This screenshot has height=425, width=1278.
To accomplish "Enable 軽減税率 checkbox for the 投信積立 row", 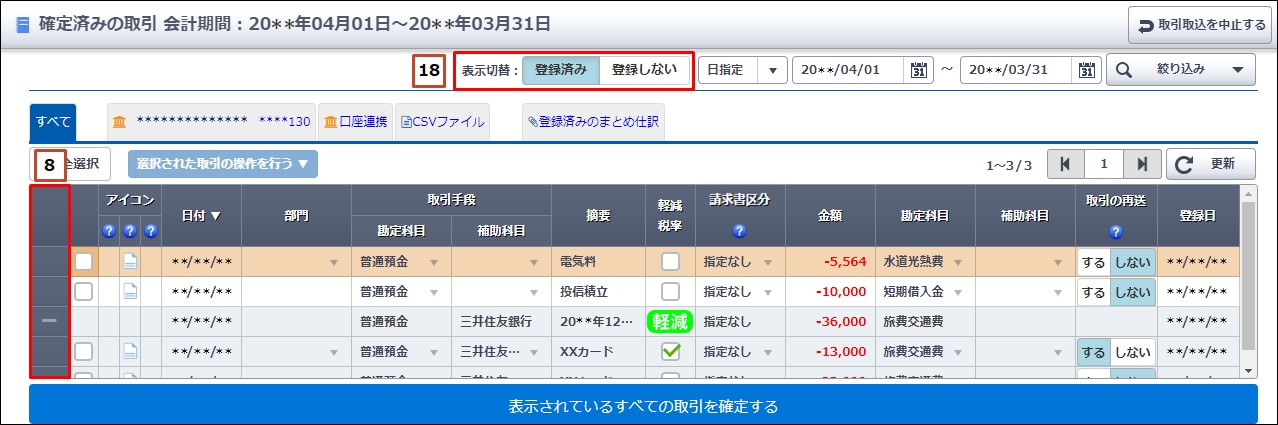I will (670, 292).
